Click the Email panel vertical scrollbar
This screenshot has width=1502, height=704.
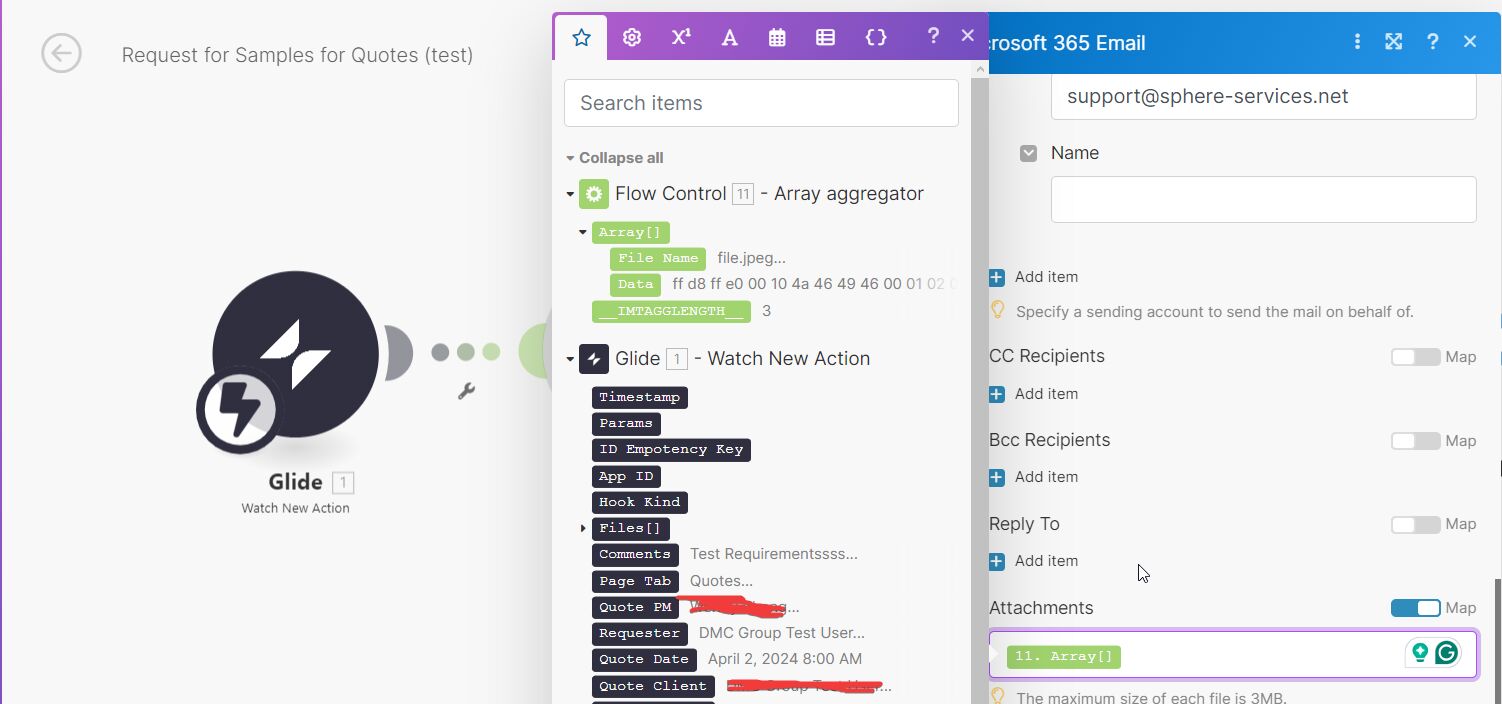coord(1497,640)
